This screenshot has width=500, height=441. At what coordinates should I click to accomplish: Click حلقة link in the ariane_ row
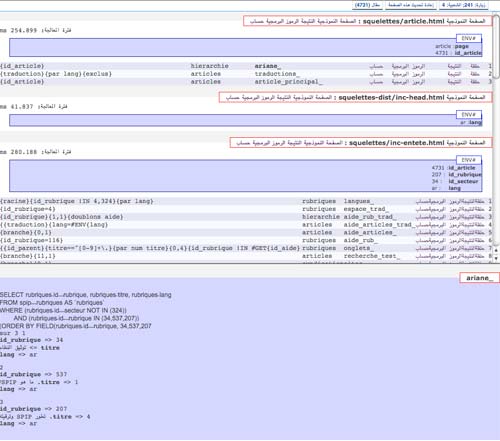pyautogui.click(x=475, y=66)
